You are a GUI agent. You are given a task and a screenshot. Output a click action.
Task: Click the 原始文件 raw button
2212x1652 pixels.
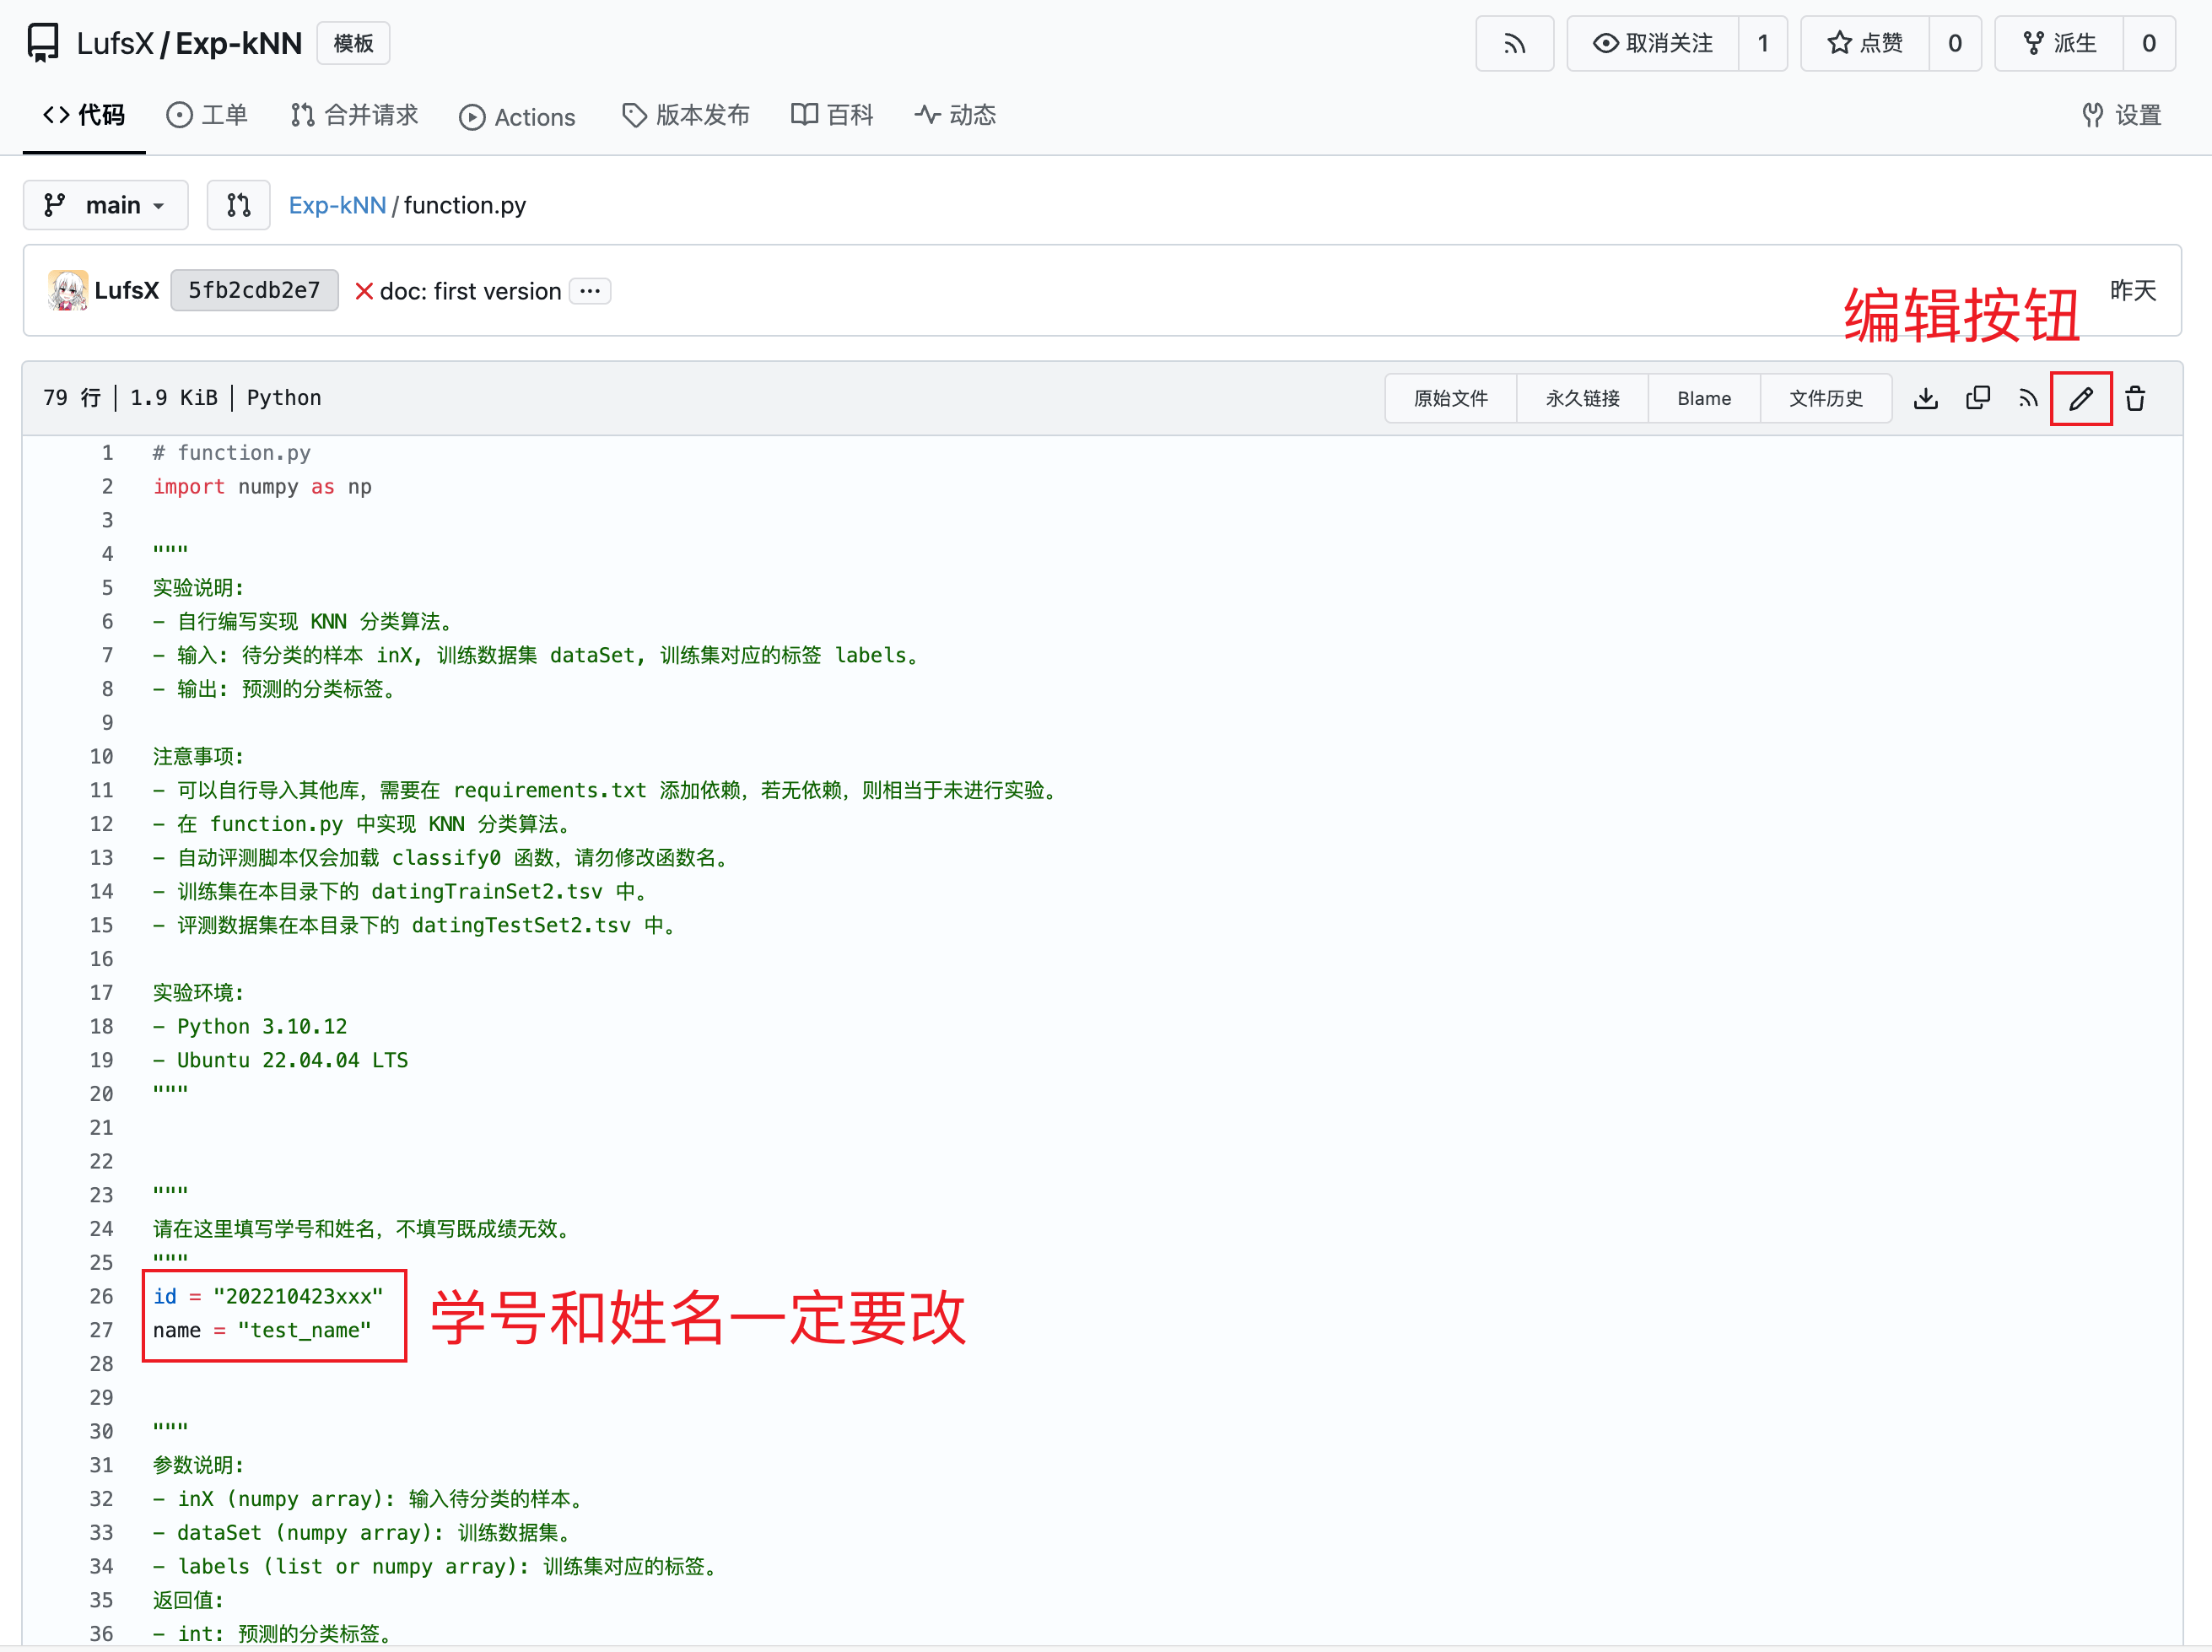[x=1450, y=399]
